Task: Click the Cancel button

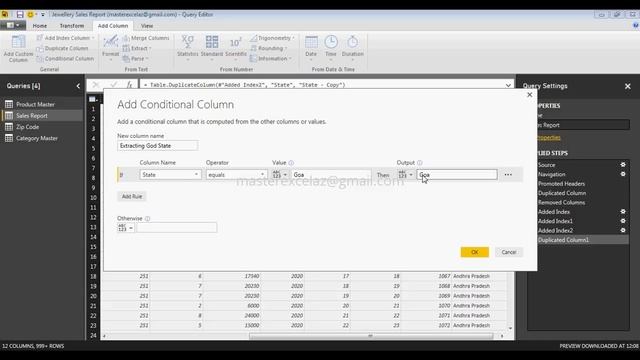Action: click(509, 252)
